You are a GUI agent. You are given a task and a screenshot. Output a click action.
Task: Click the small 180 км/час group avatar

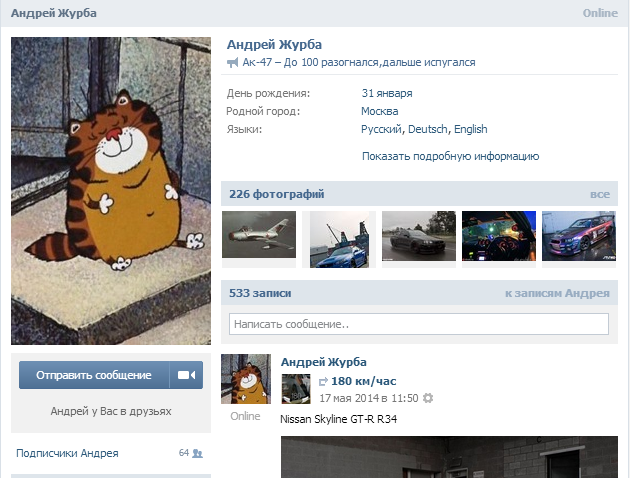[296, 389]
